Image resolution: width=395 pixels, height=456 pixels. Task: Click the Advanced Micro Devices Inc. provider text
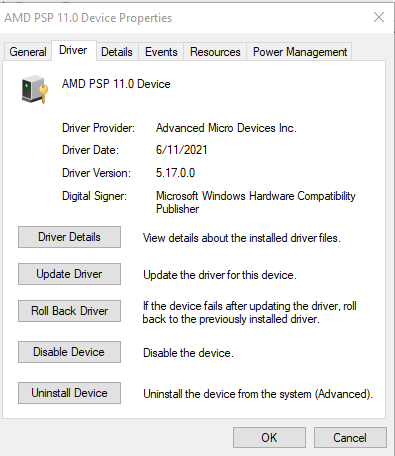tap(226, 128)
